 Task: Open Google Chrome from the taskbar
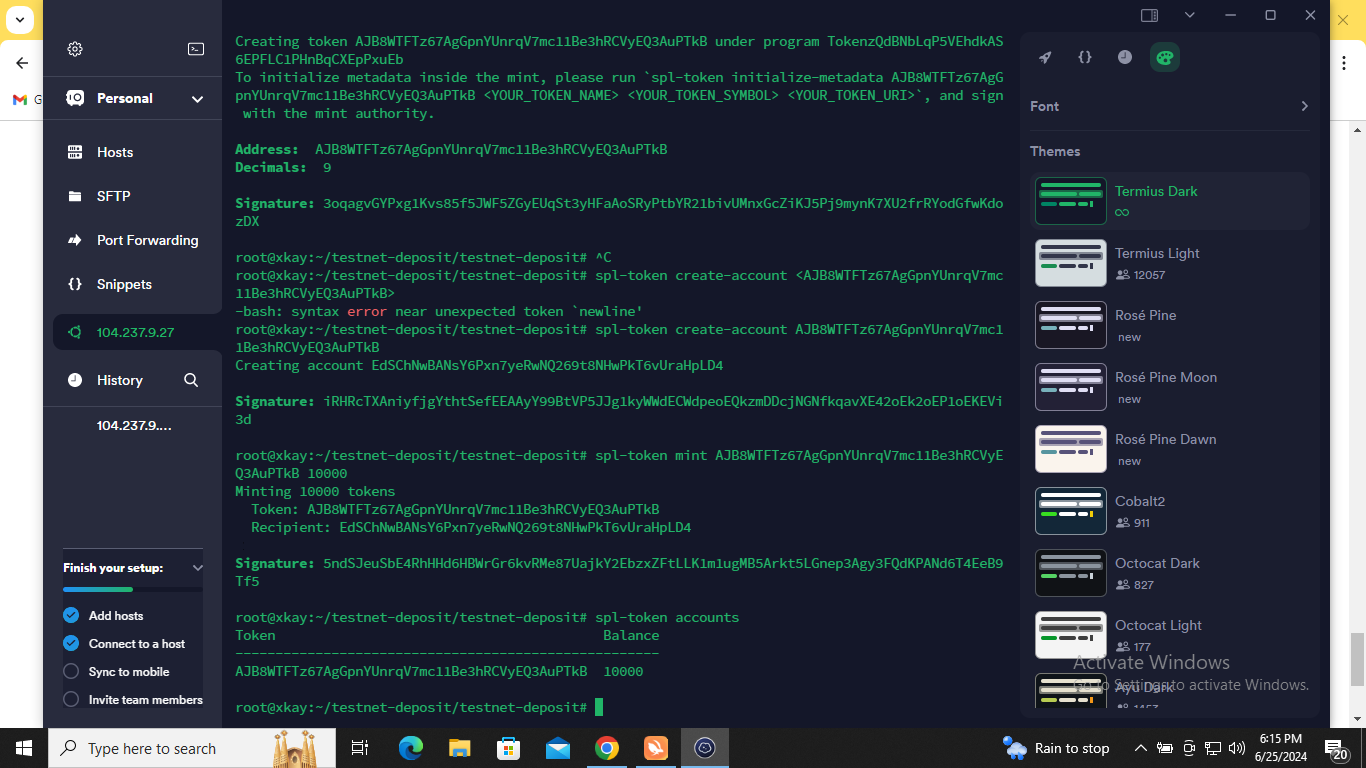[x=606, y=748]
